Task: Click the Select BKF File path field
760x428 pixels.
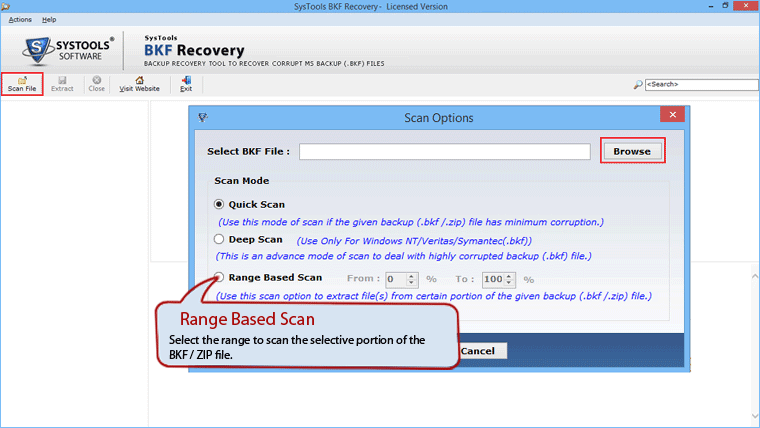Action: pyautogui.click(x=444, y=151)
